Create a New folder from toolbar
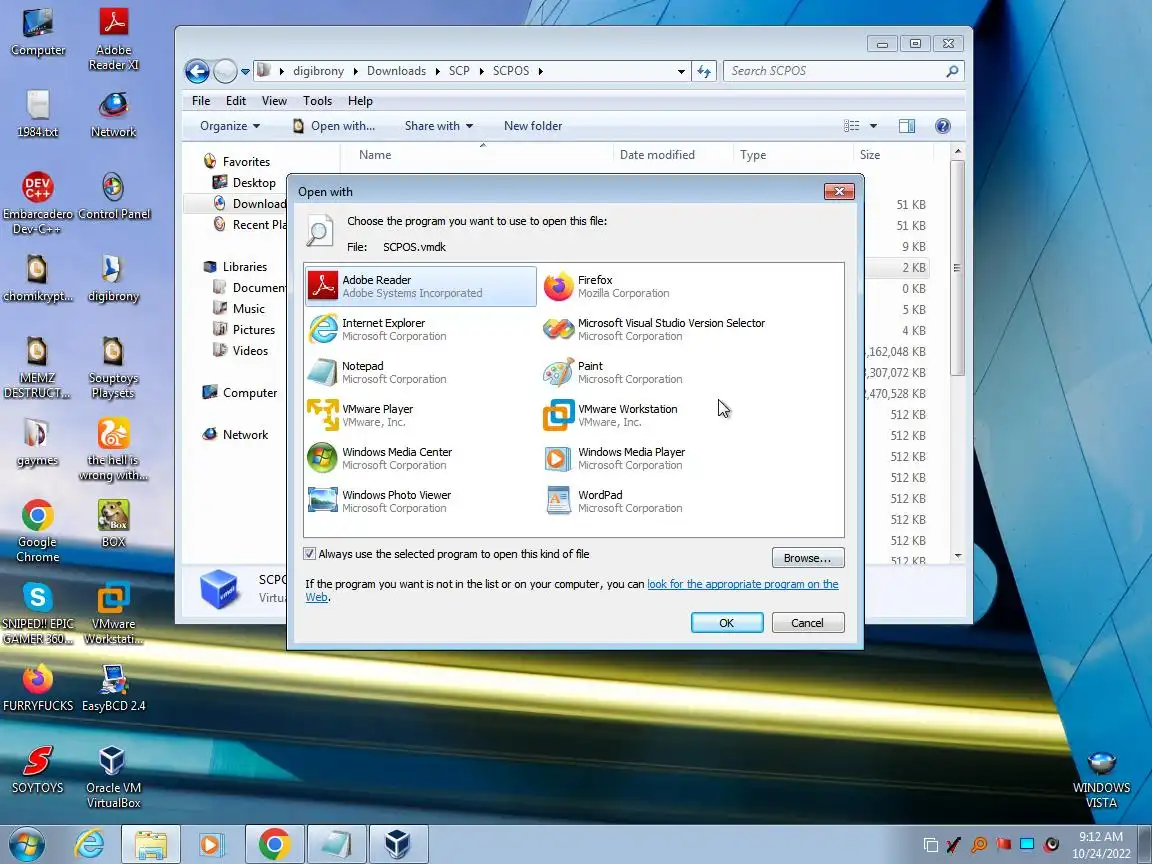The height and width of the screenshot is (864, 1152). point(533,126)
